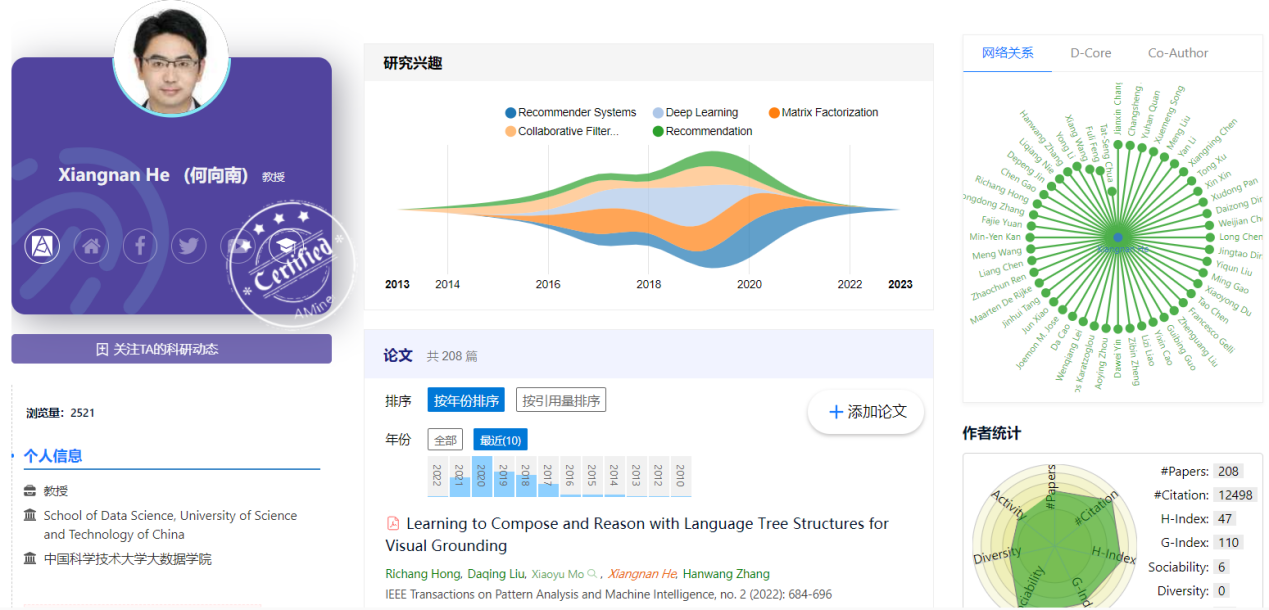The width and height of the screenshot is (1269, 610).
Task: Sort papers by citation count (按引用量排序)
Action: (561, 401)
